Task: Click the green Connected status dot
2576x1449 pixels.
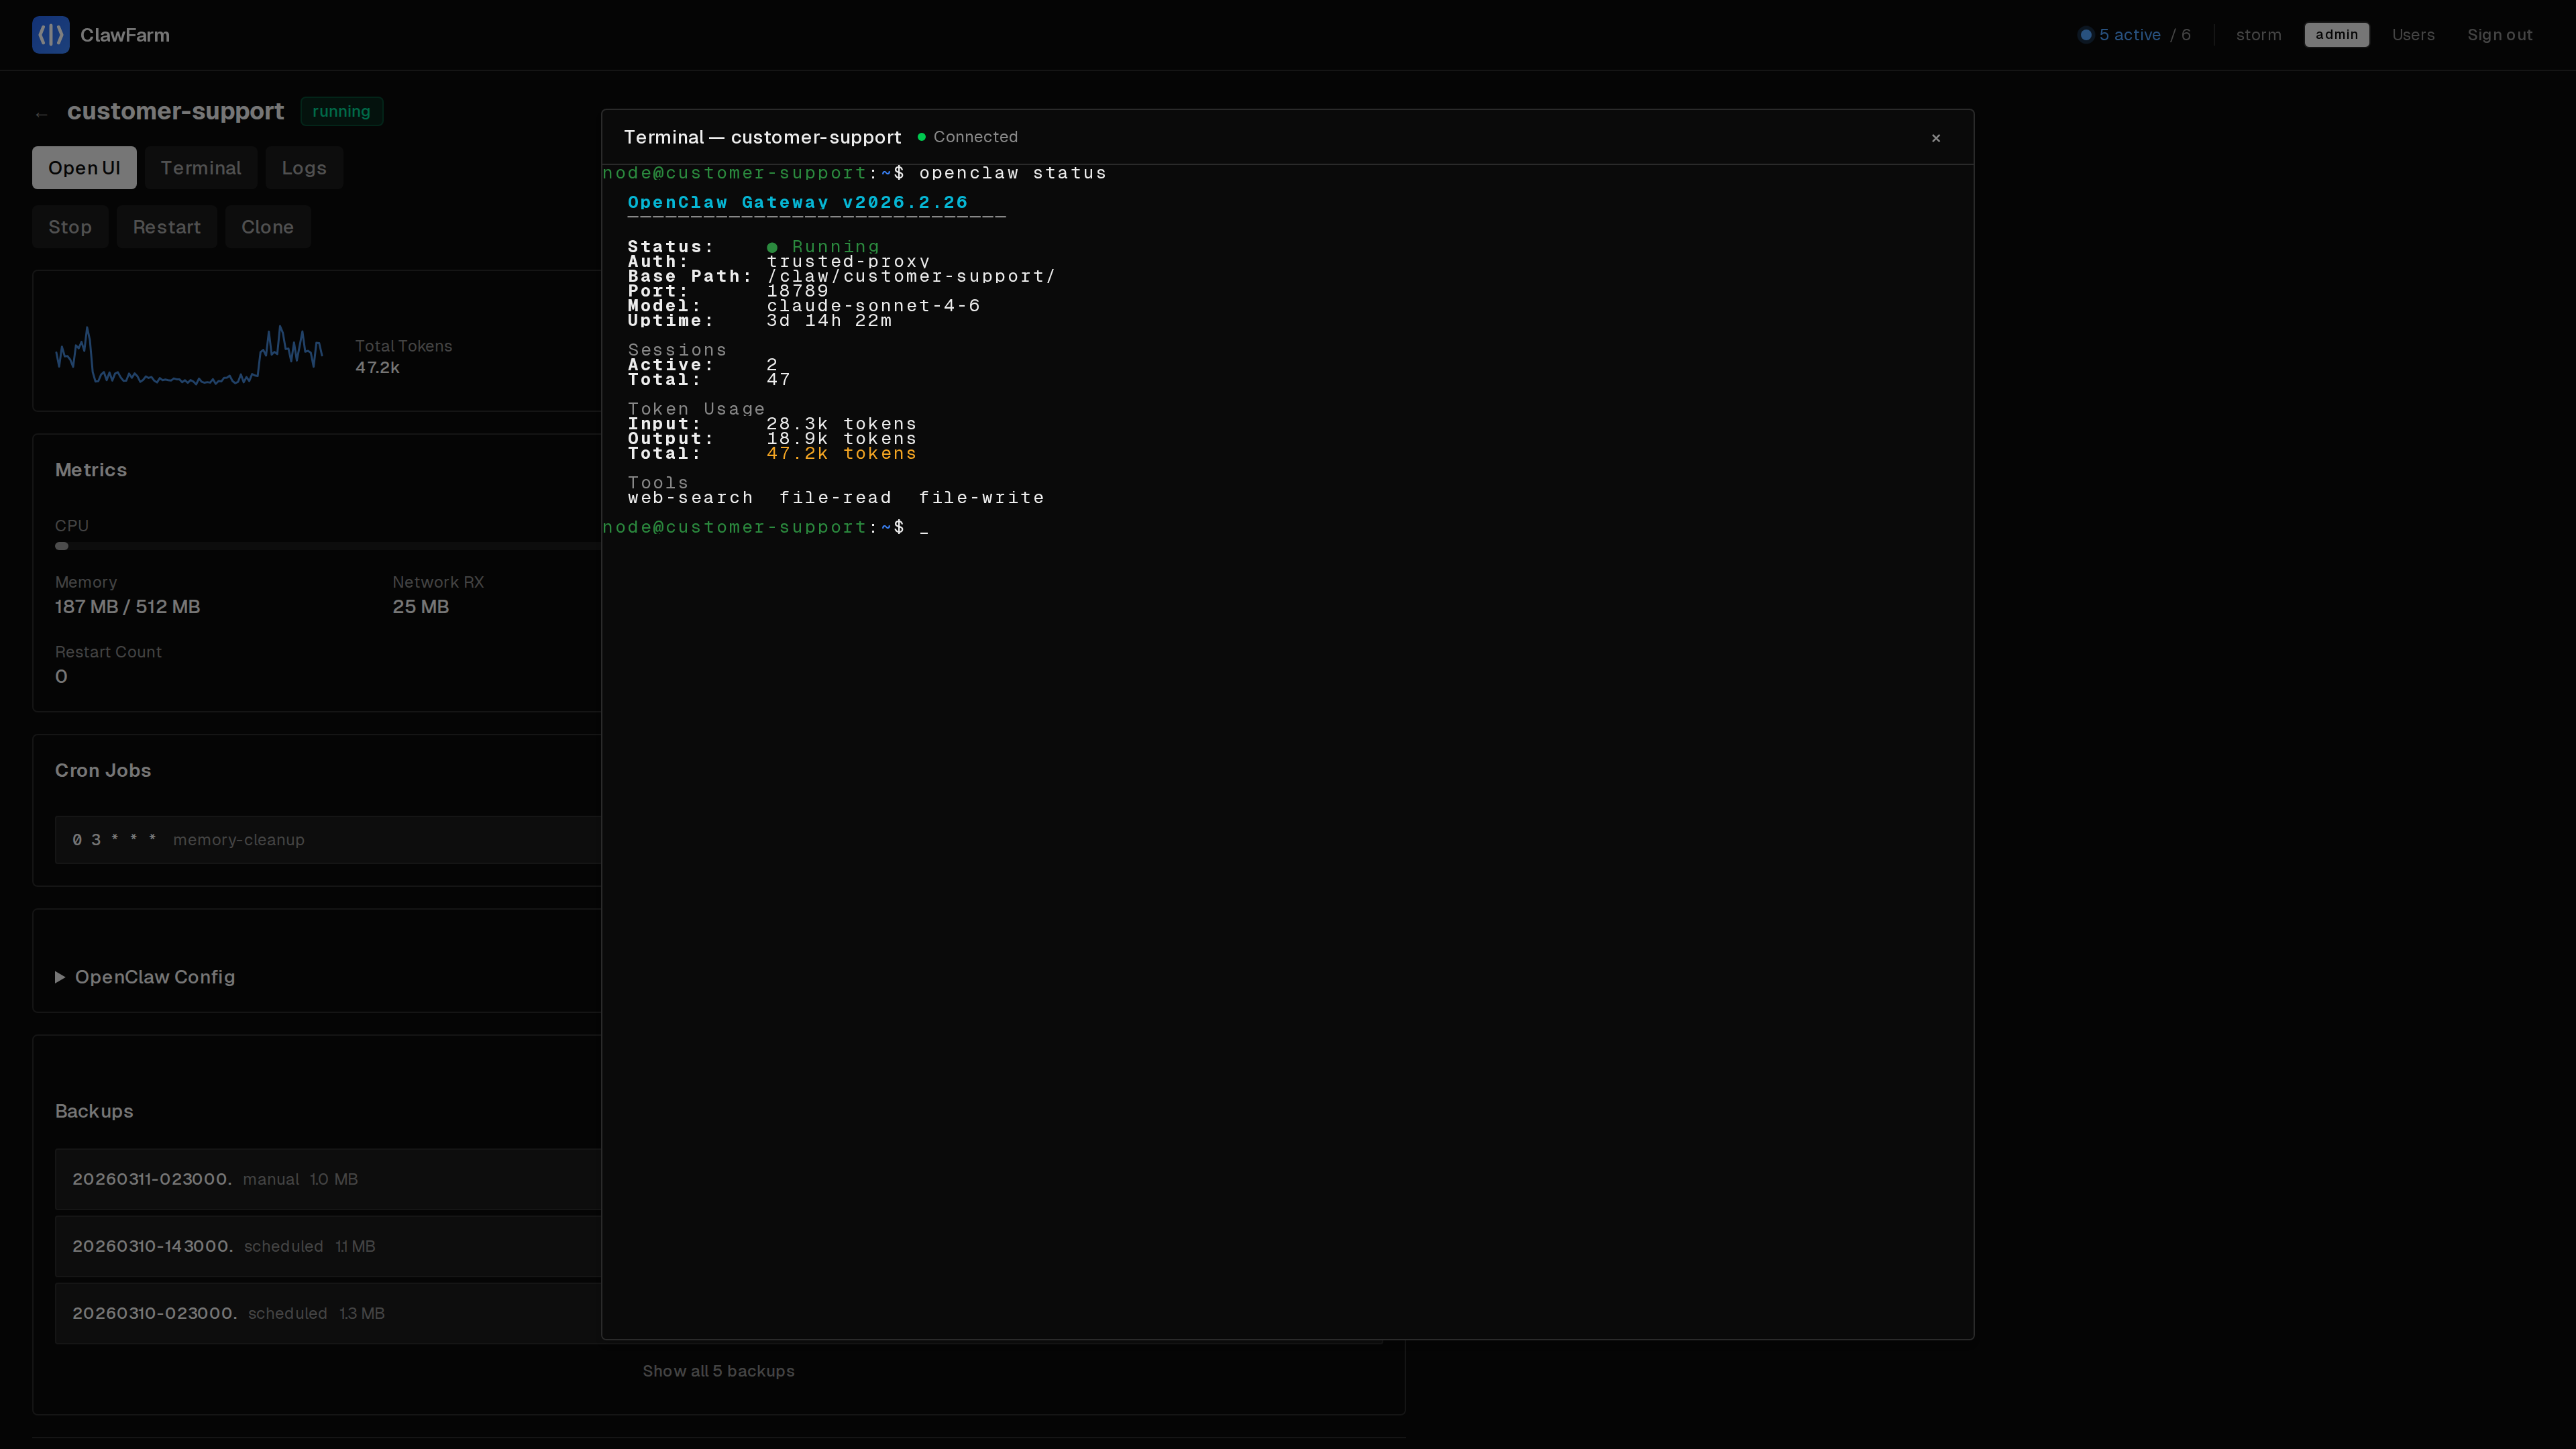Action: [x=921, y=136]
